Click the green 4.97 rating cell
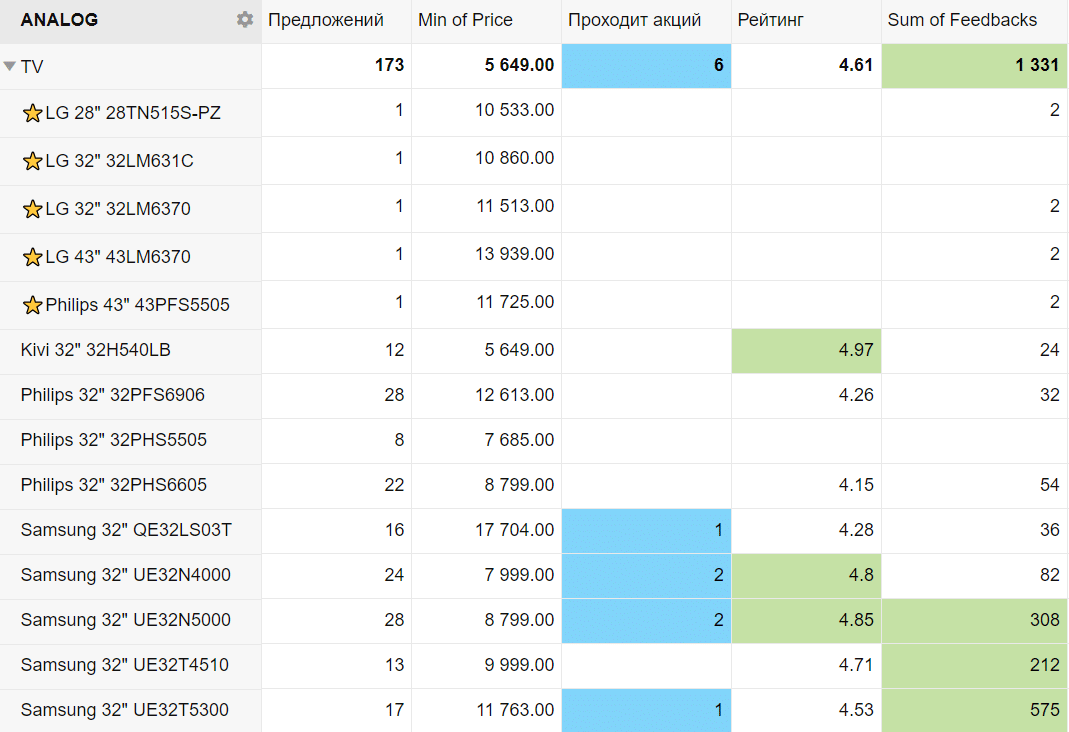1069x732 pixels. (806, 350)
